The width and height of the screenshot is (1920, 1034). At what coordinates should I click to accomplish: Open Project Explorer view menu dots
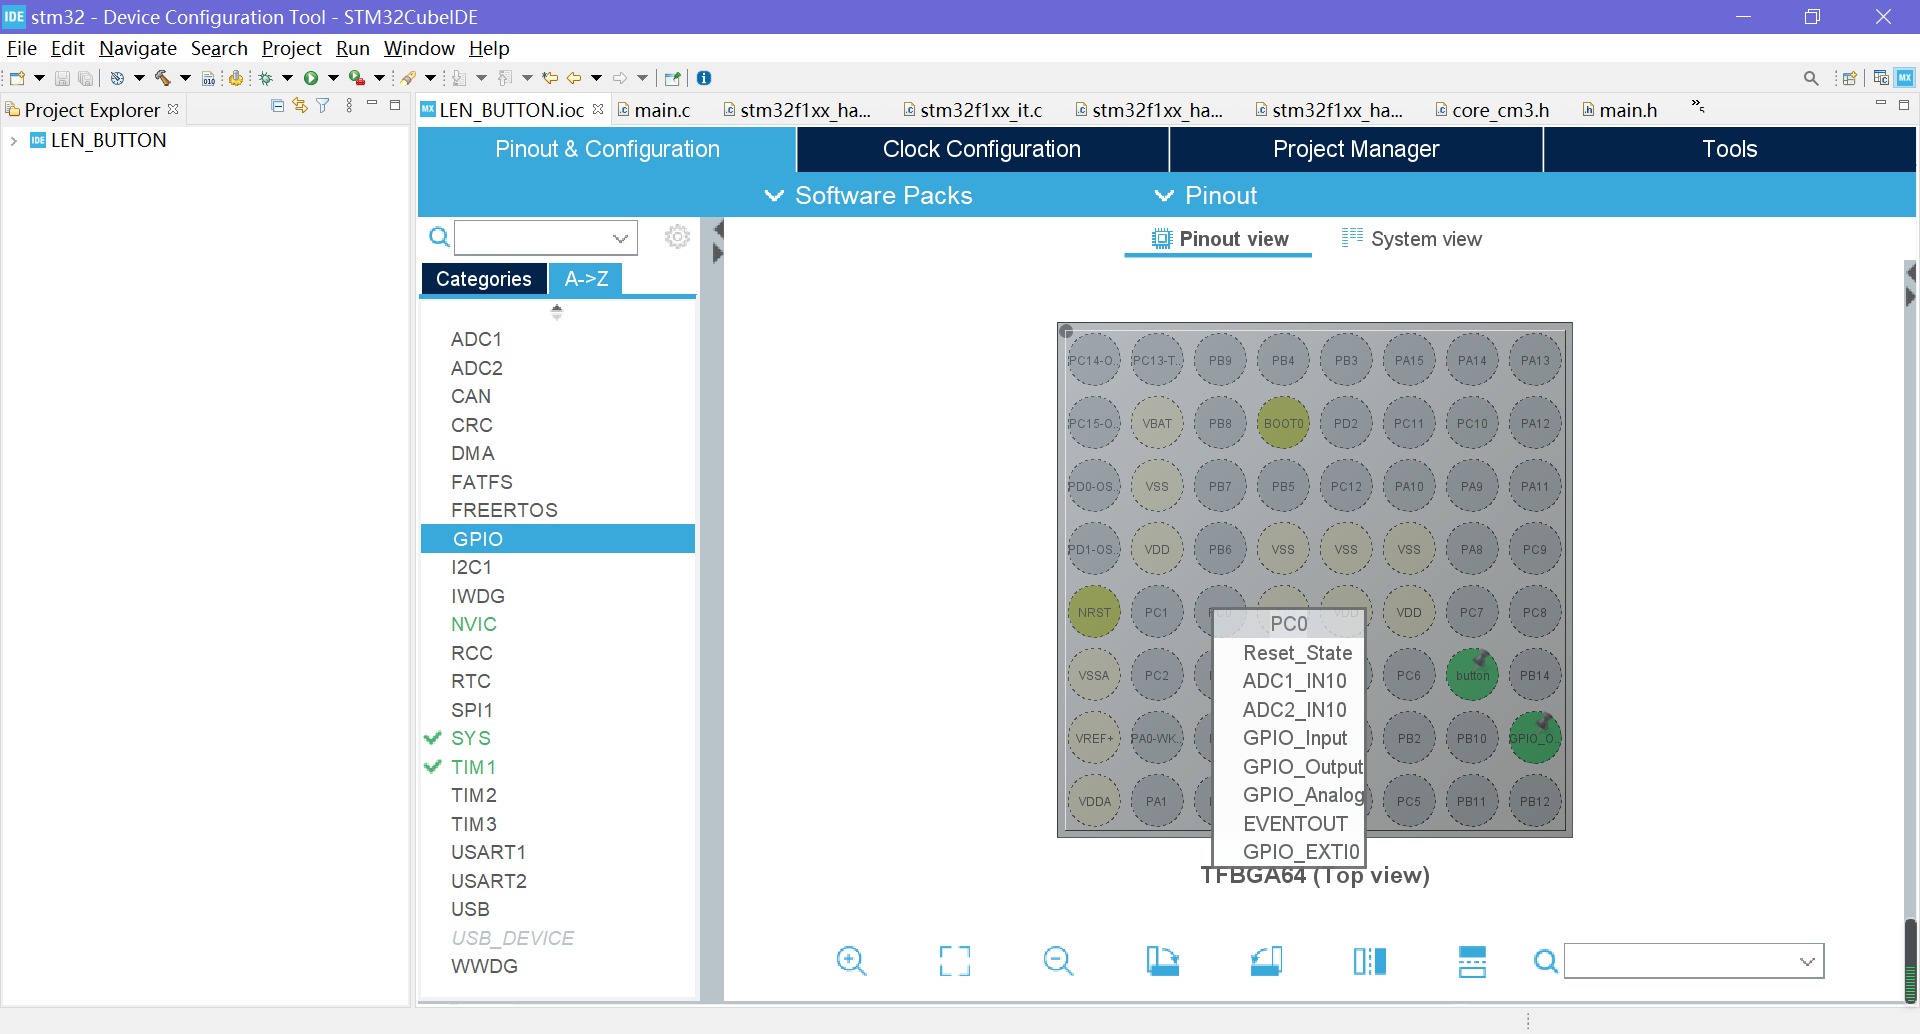(x=349, y=106)
